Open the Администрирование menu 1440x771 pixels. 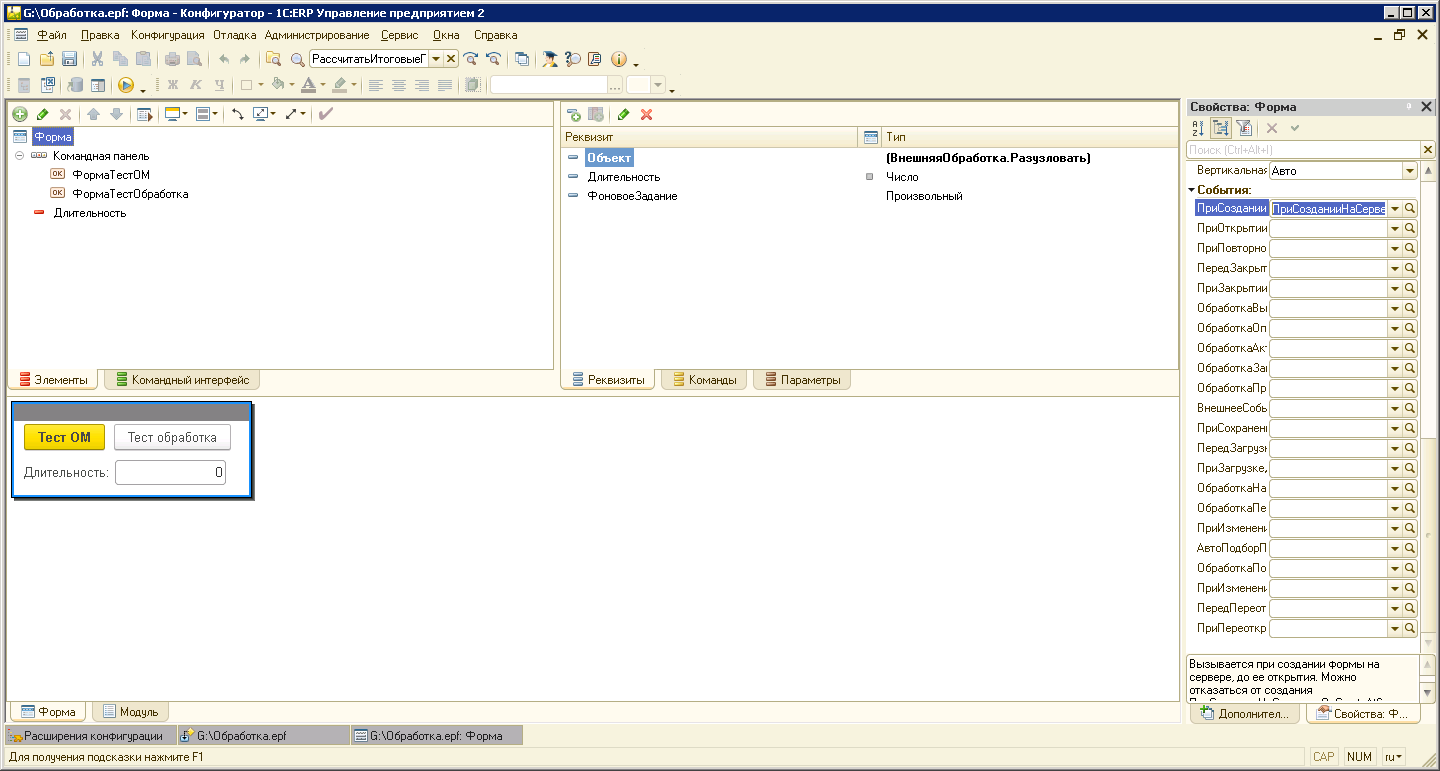(317, 35)
